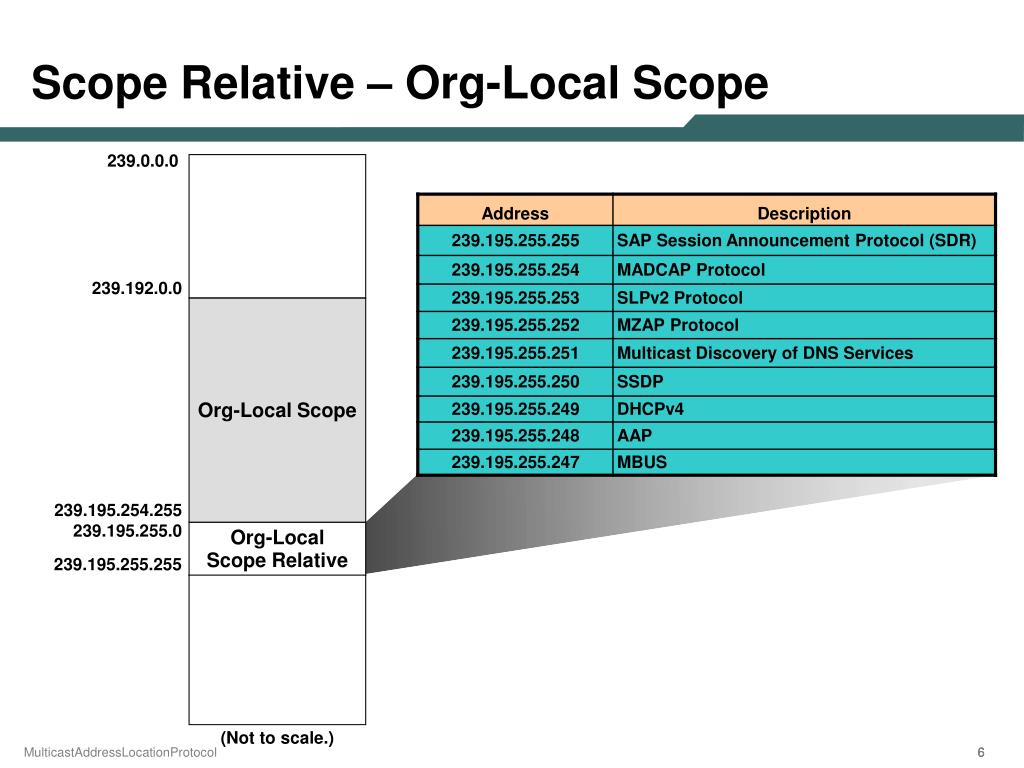The image size is (1024, 768).
Task: Click the Org-Local Scope Relative box
Action: 277,549
